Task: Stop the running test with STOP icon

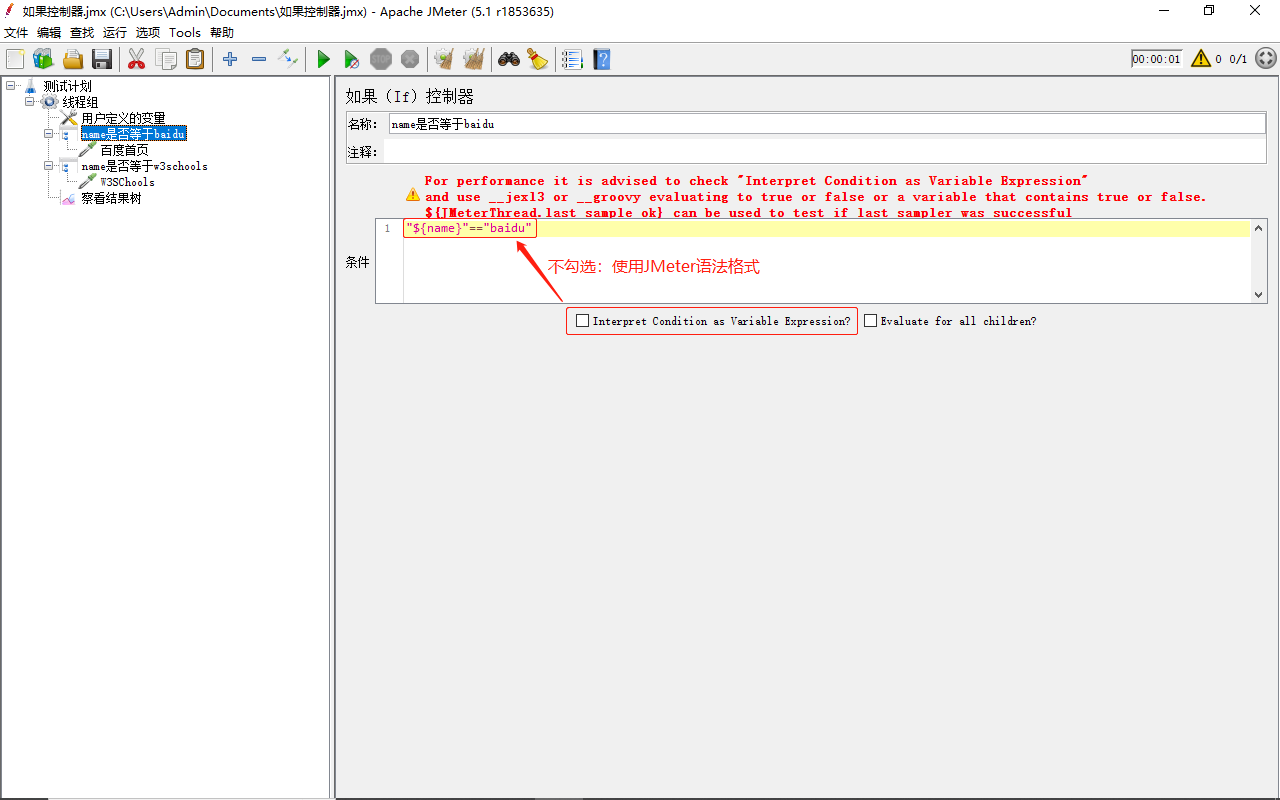Action: [x=381, y=59]
